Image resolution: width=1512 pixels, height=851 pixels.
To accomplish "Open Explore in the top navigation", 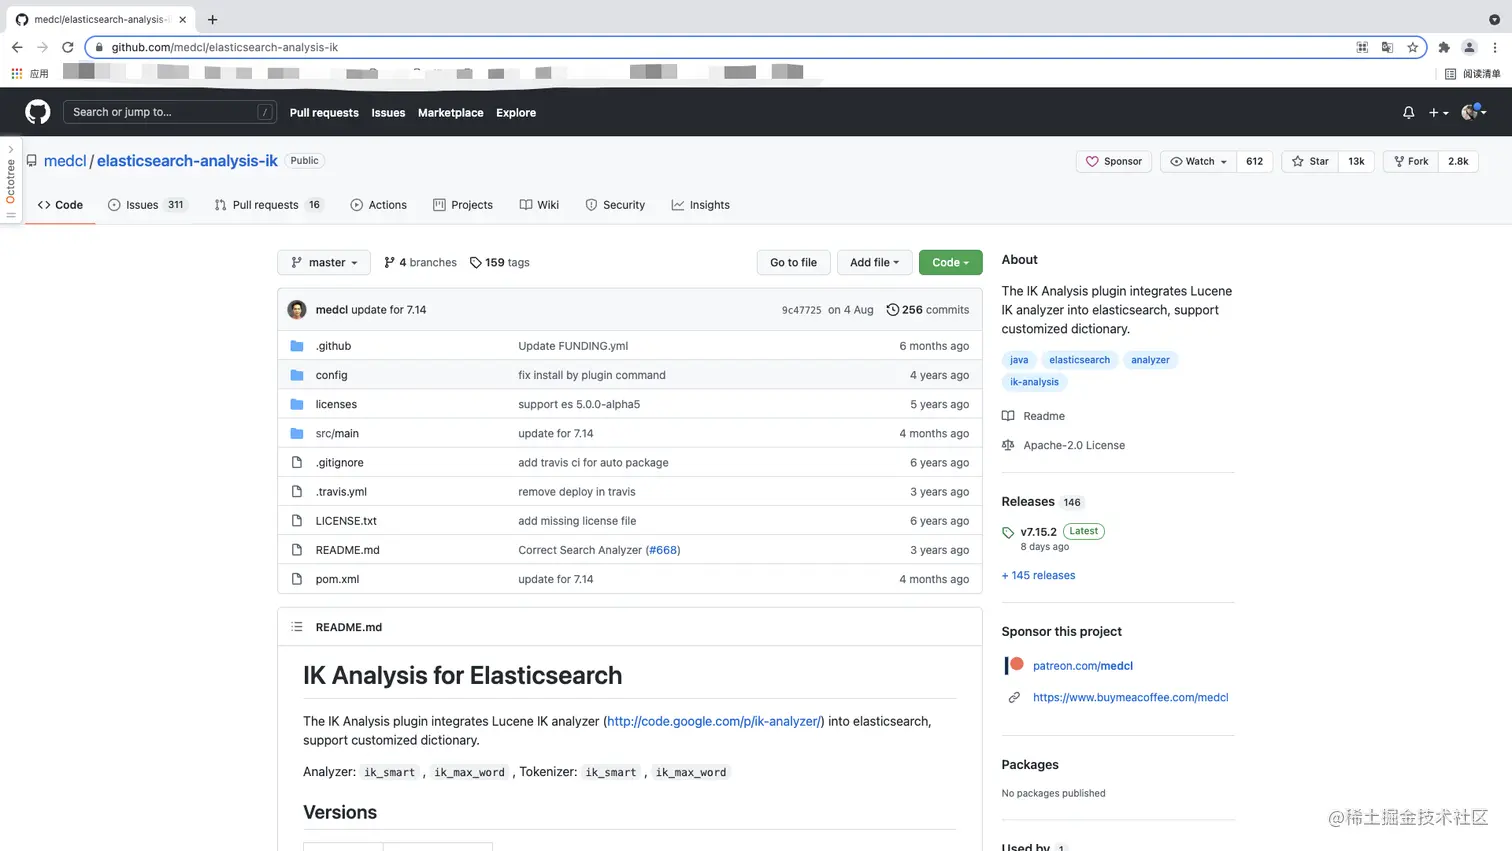I will pos(516,113).
